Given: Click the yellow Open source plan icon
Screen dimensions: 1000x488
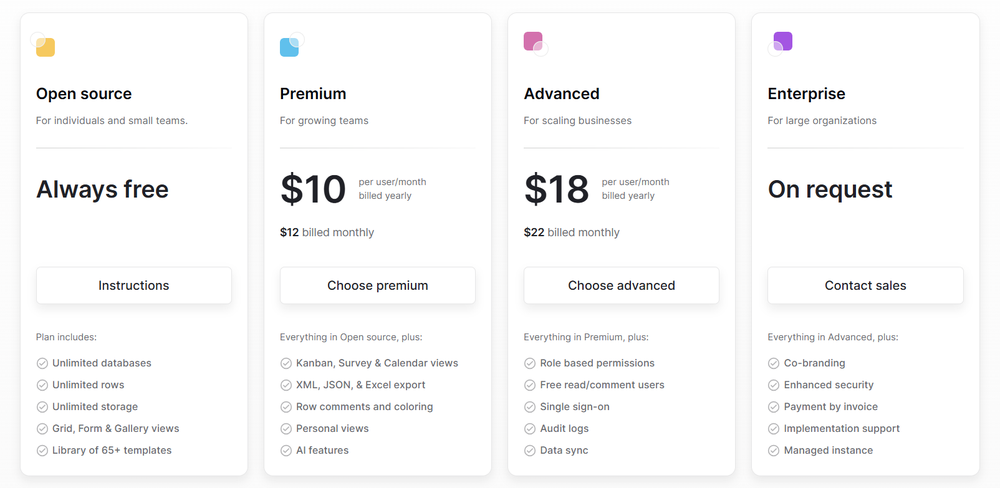Looking at the screenshot, I should 43,45.
